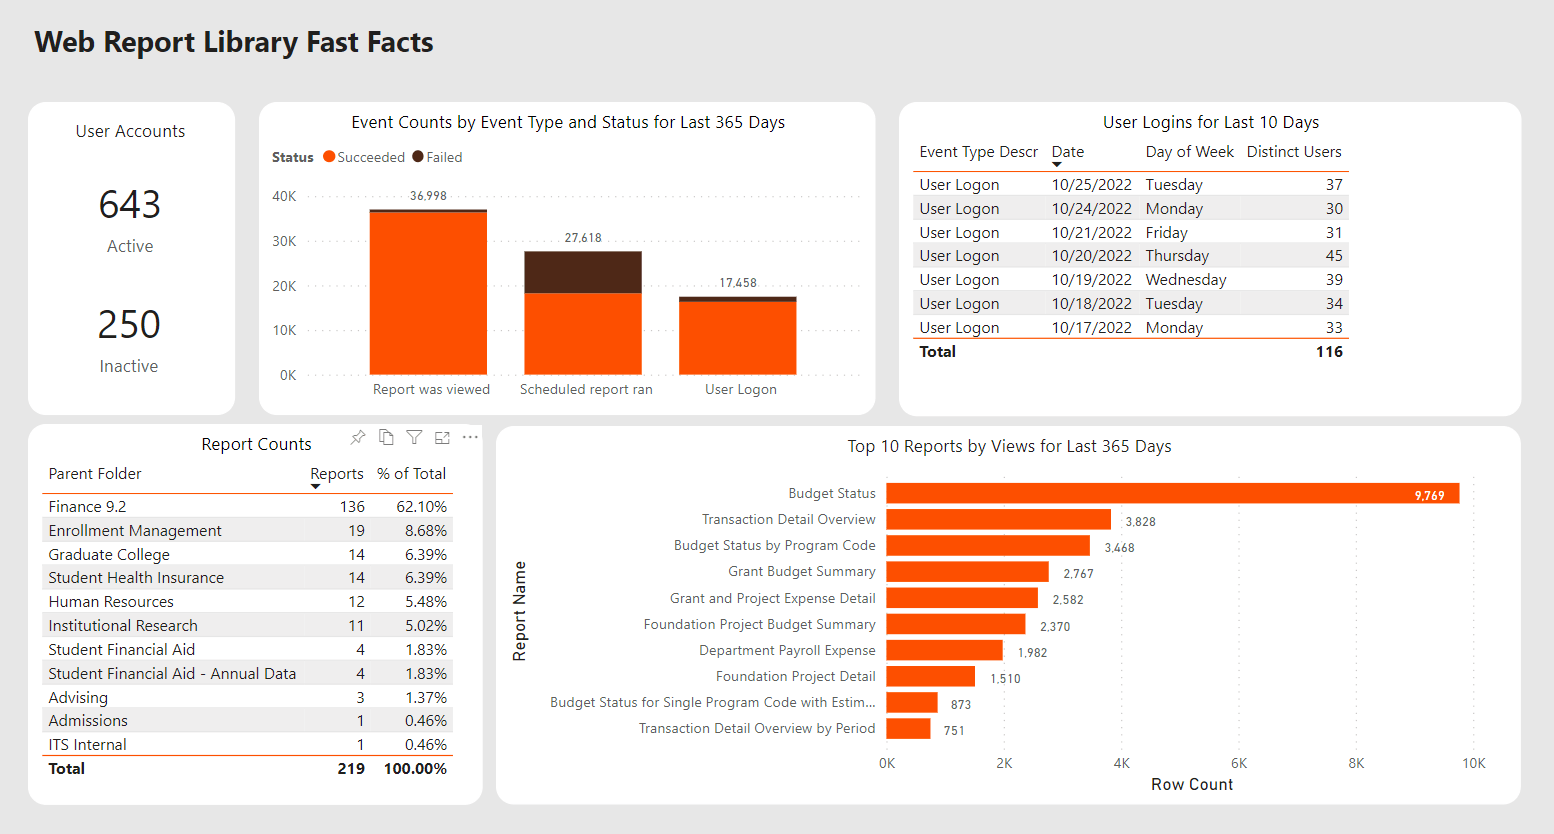Image resolution: width=1554 pixels, height=834 pixels.
Task: Select the Report was viewed bar
Action: [428, 294]
